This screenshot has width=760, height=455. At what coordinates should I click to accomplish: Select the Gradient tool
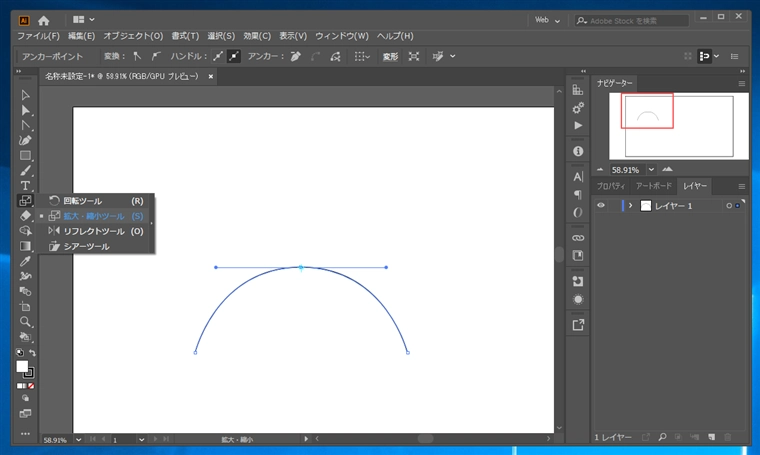click(25, 246)
